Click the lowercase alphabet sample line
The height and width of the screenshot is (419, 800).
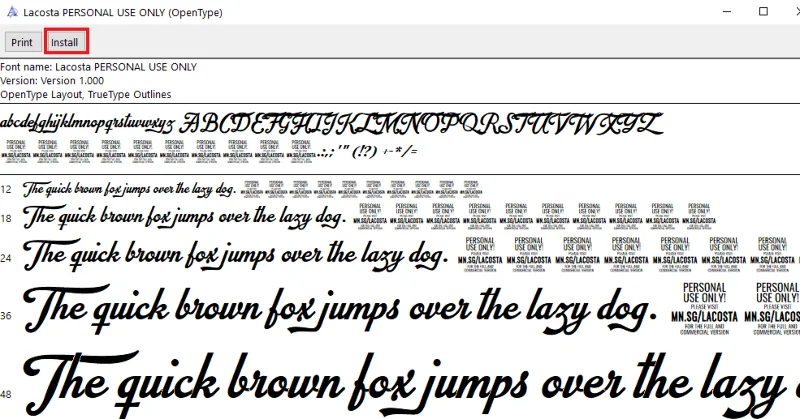(87, 124)
